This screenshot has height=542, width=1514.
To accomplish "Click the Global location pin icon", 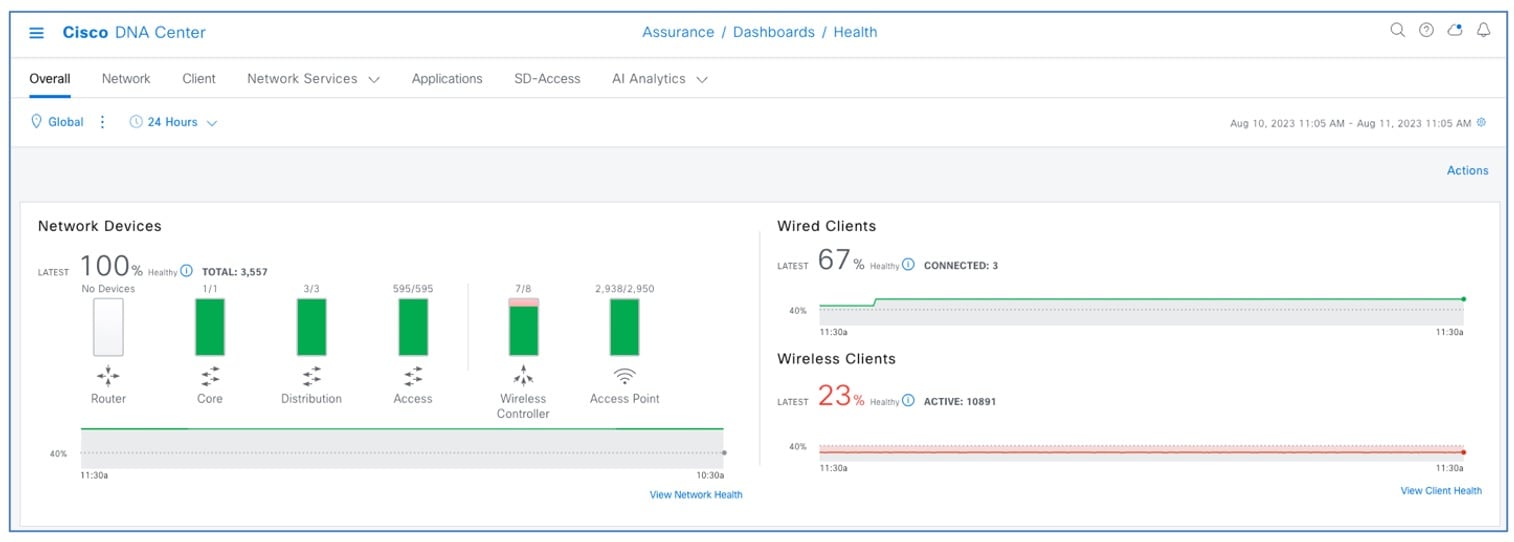I will 37,122.
